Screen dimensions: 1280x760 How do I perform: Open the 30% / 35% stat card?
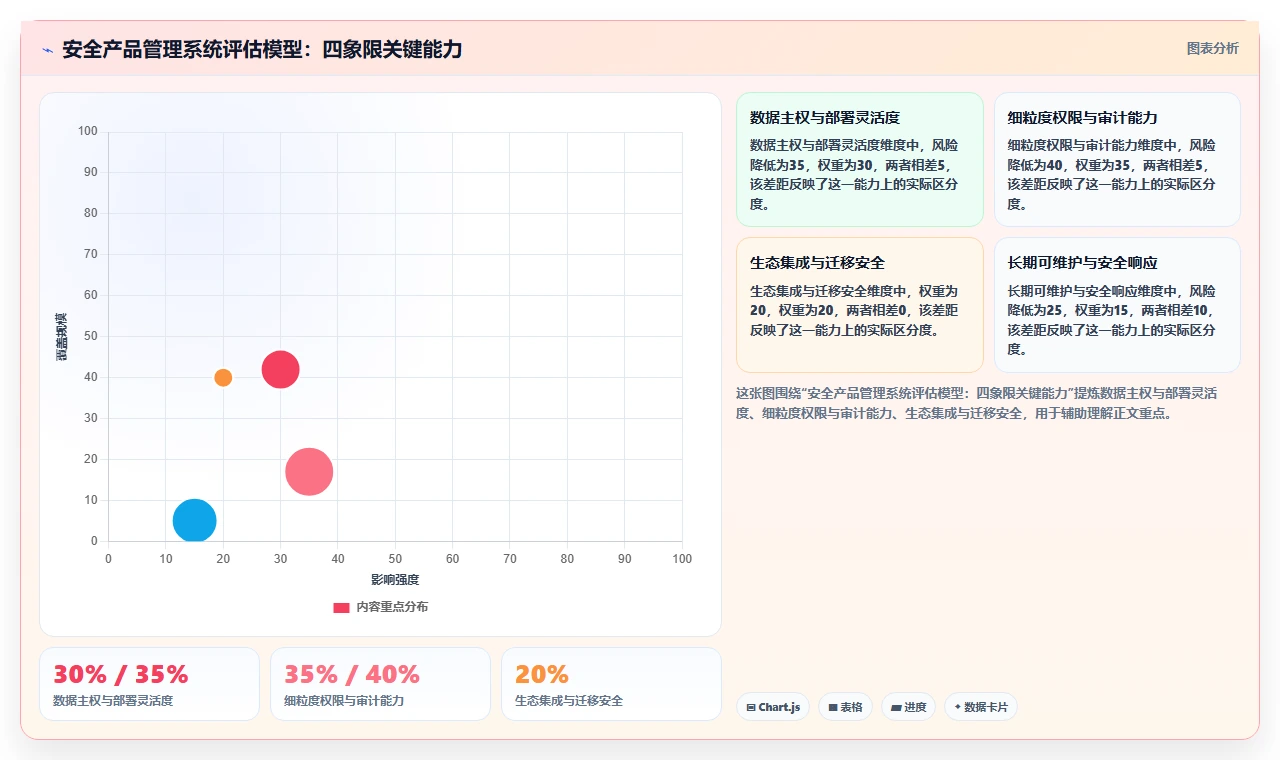[149, 684]
